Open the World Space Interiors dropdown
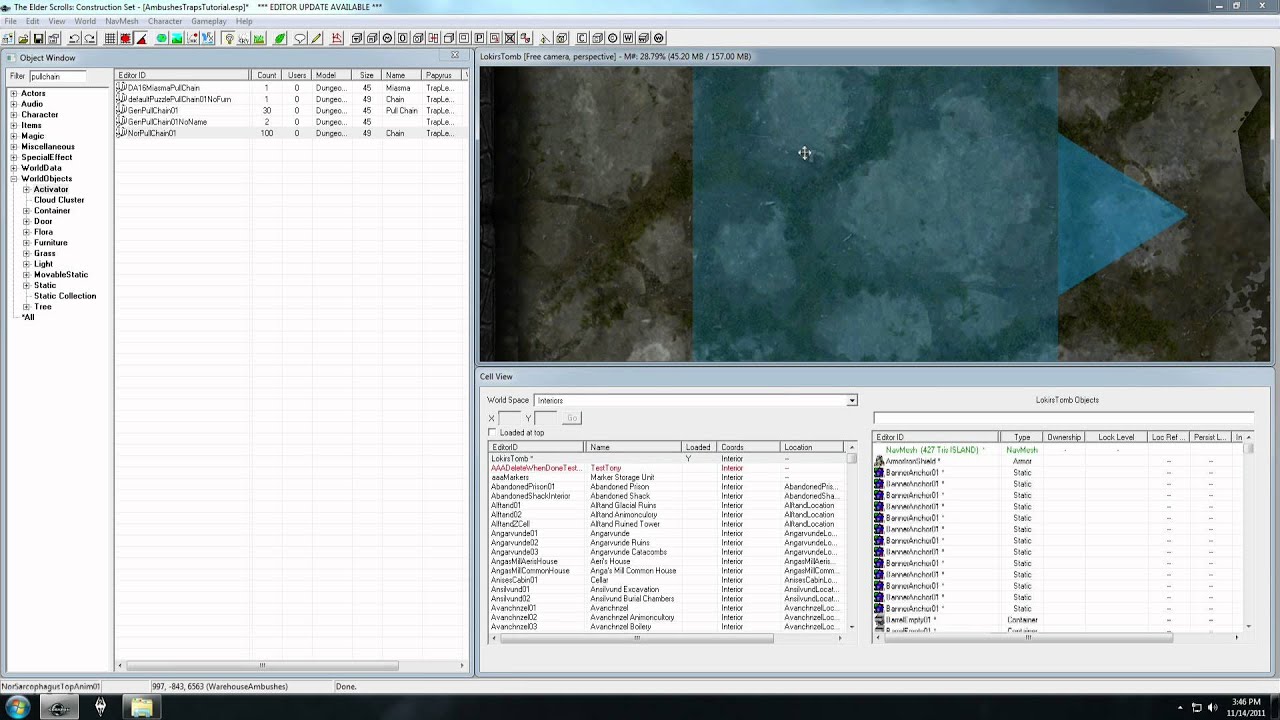The width and height of the screenshot is (1280, 720). tap(852, 400)
